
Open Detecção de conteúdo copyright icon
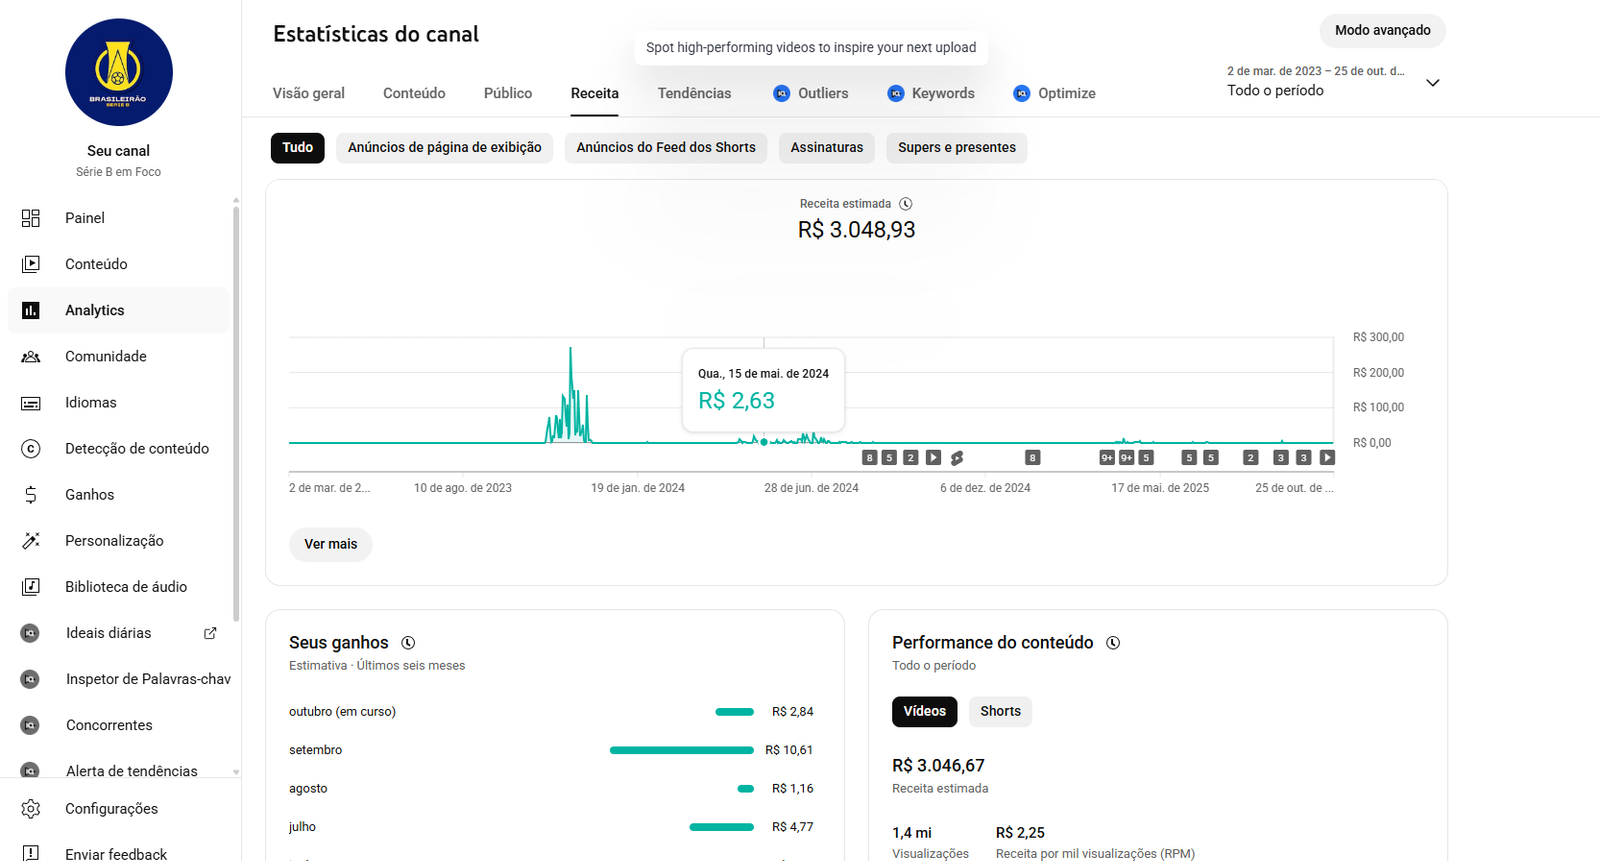[x=31, y=449]
